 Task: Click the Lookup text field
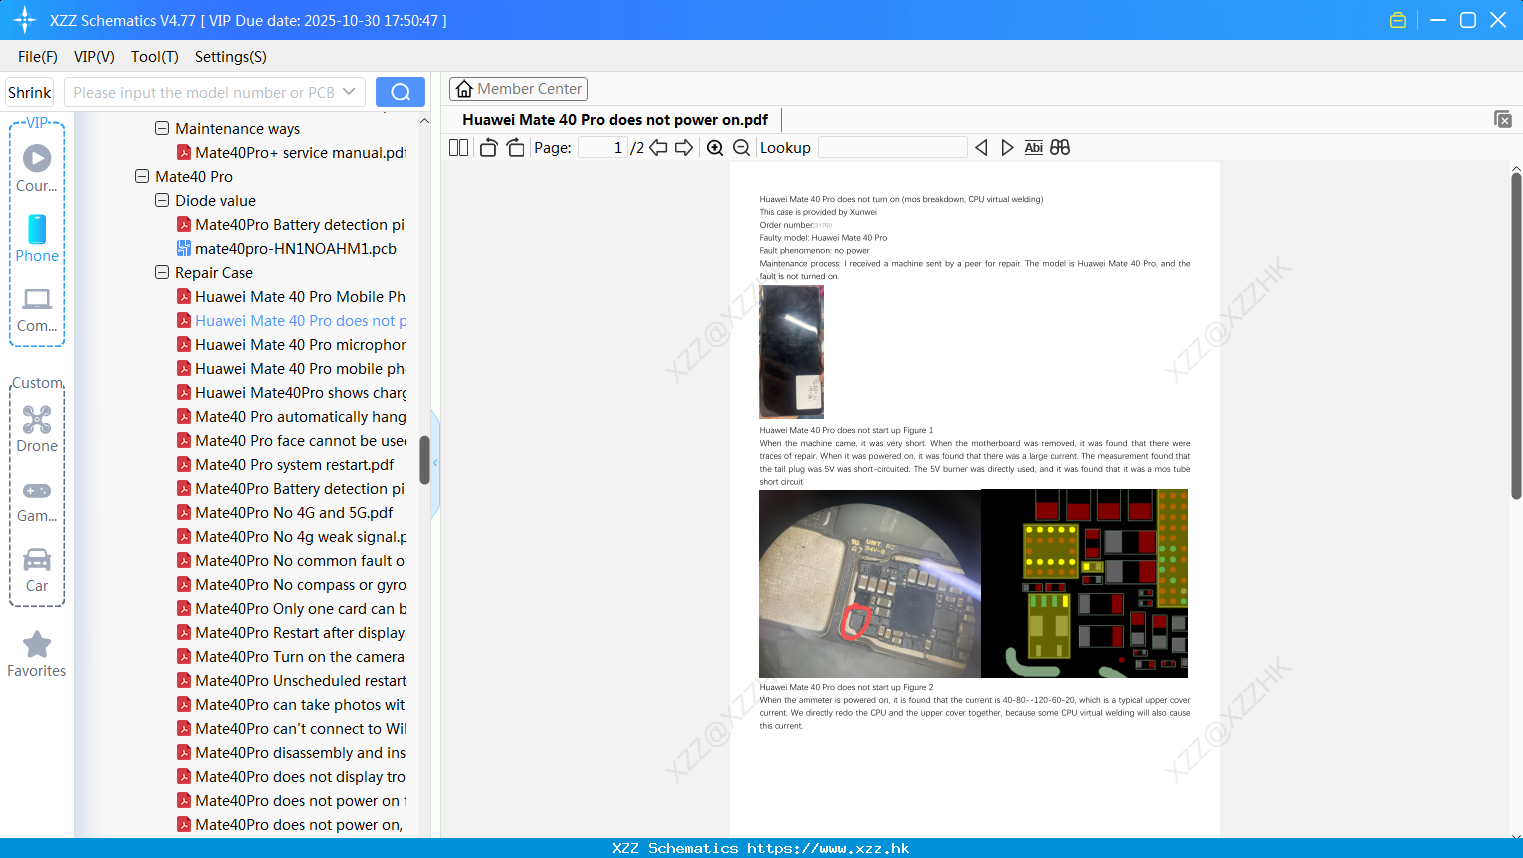[893, 148]
